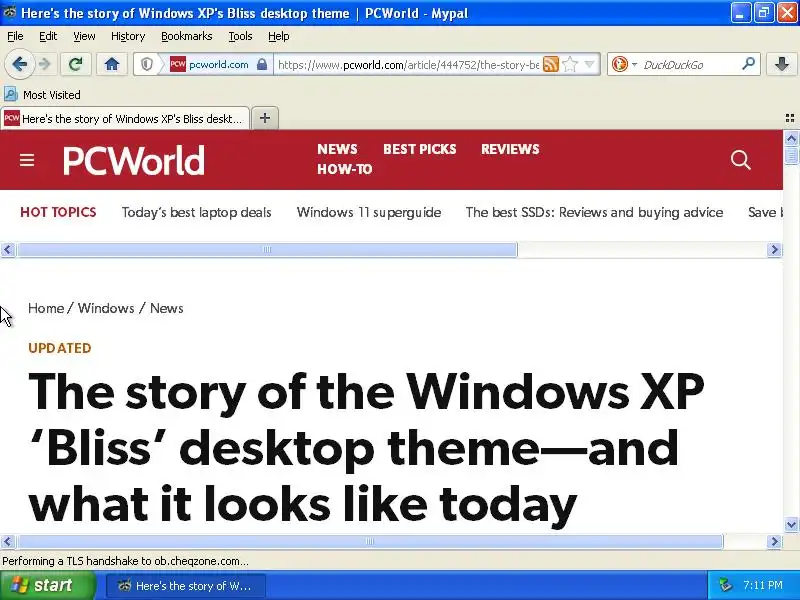The width and height of the screenshot is (800, 600).
Task: Click the hot topics horizontal scrollbar thumb
Action: click(x=267, y=249)
